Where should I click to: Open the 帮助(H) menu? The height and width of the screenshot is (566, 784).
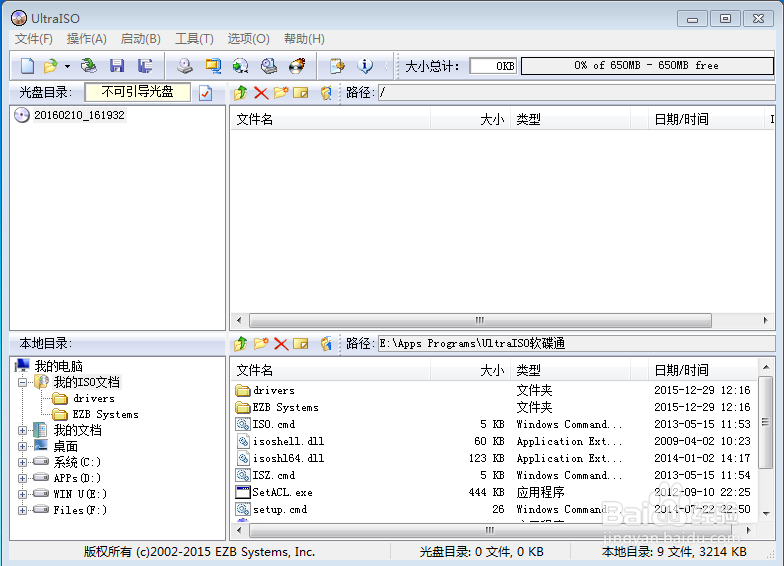[x=304, y=39]
